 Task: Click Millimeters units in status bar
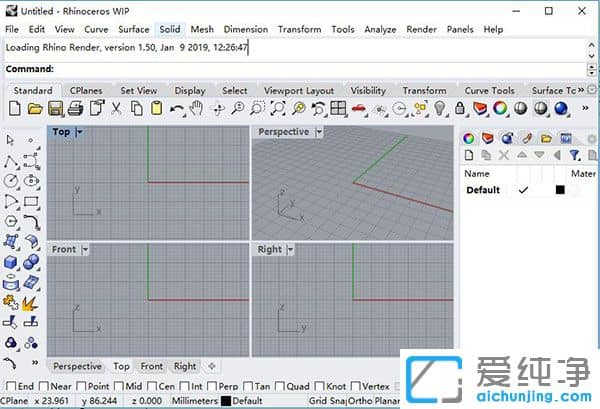click(195, 401)
